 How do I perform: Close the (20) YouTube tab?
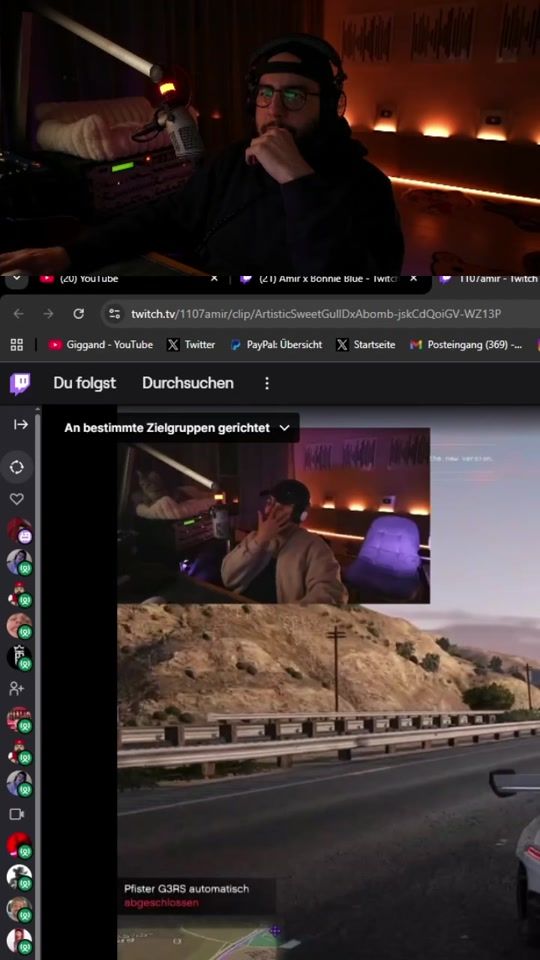tap(214, 279)
